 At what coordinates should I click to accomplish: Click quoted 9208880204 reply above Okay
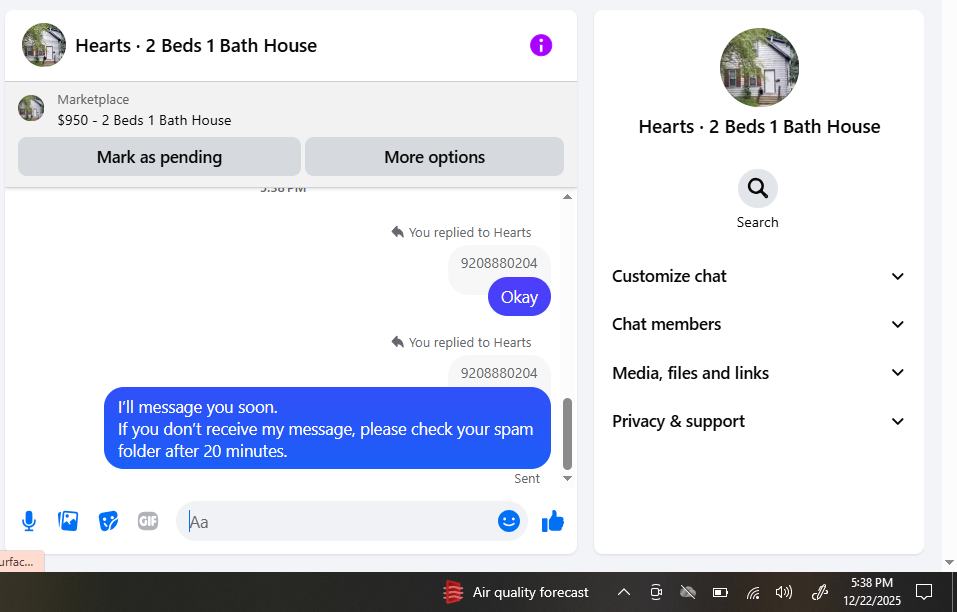point(499,263)
